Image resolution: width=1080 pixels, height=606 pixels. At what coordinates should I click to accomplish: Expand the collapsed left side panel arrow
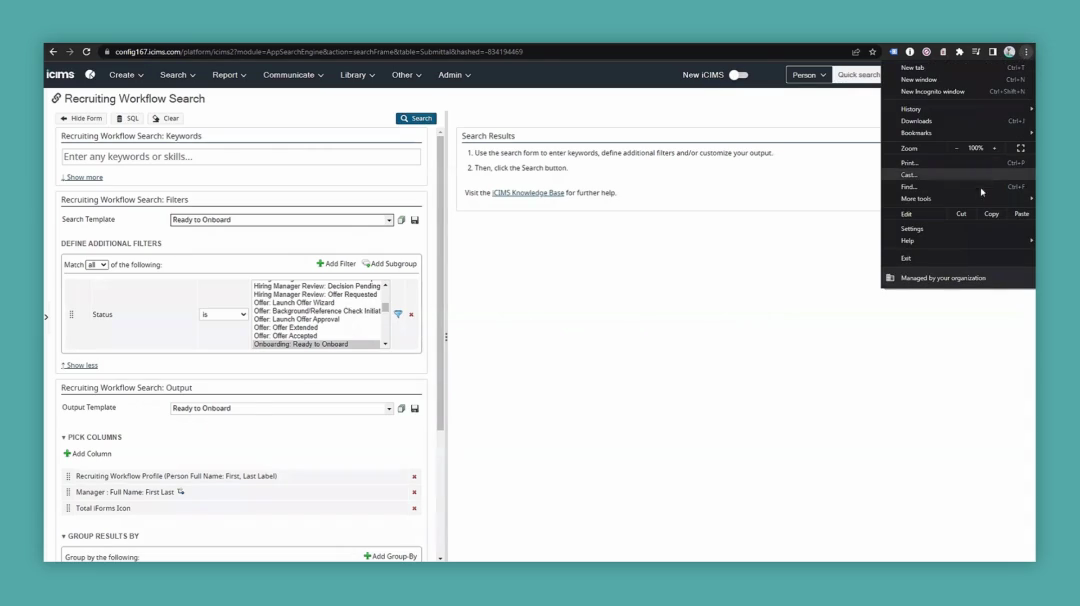46,317
